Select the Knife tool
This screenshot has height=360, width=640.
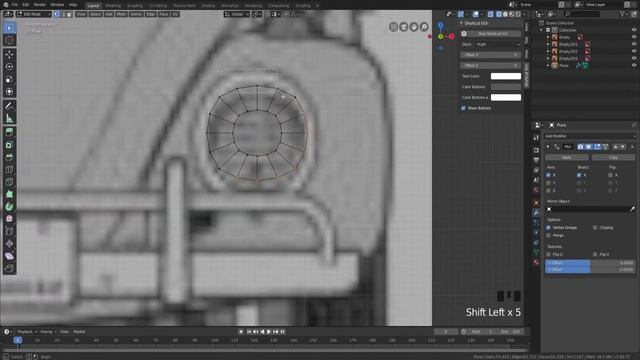[9, 182]
